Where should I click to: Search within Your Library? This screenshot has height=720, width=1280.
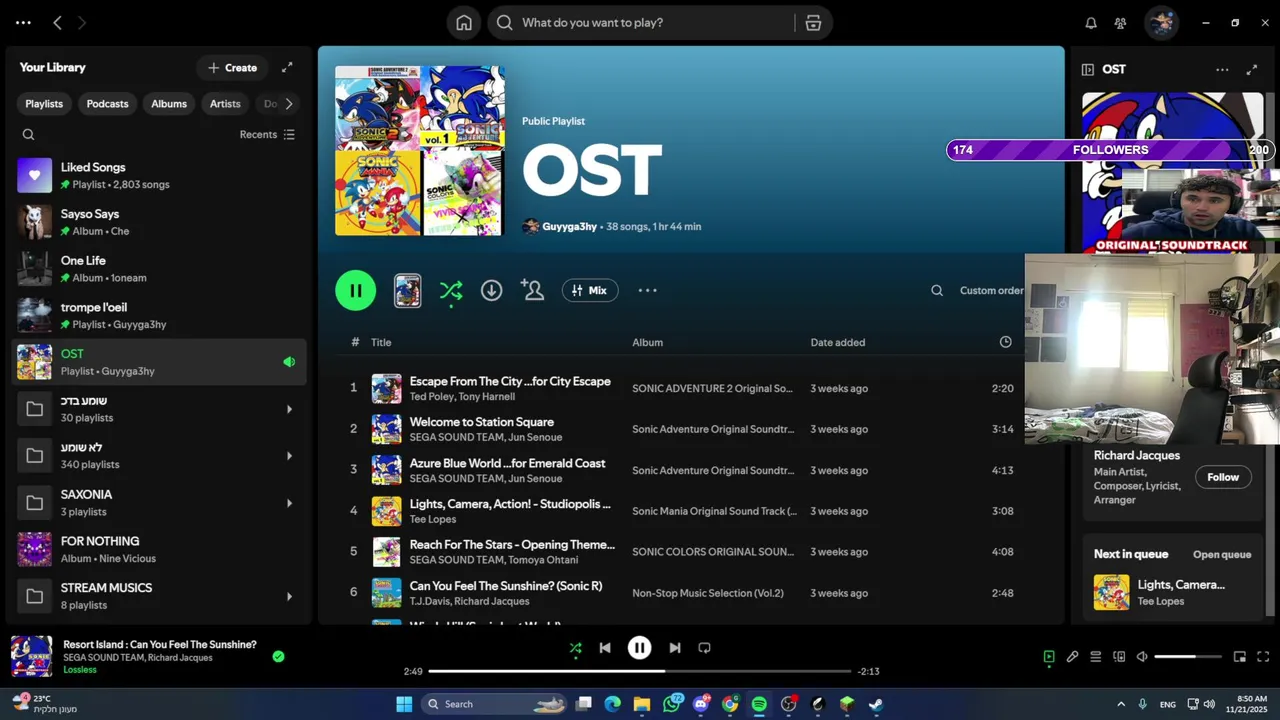[28, 135]
